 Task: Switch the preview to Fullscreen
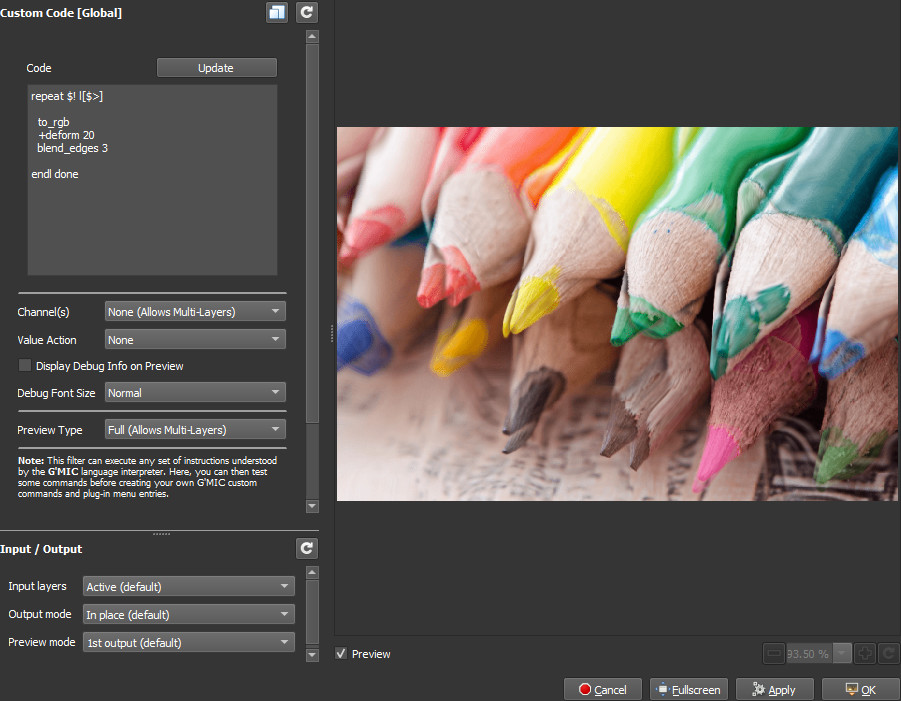point(689,690)
